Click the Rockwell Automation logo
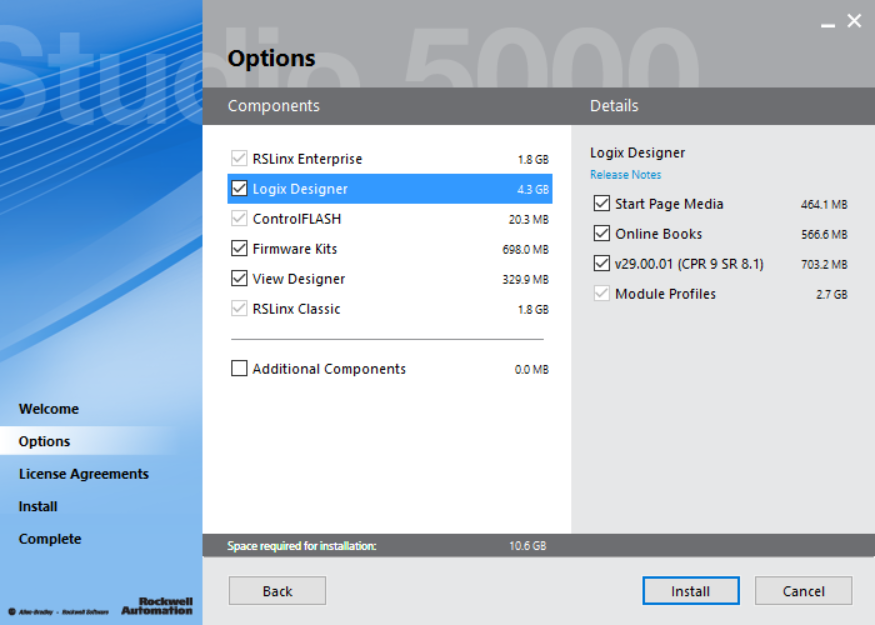Screen dimensions: 875x625 [x=157, y=606]
